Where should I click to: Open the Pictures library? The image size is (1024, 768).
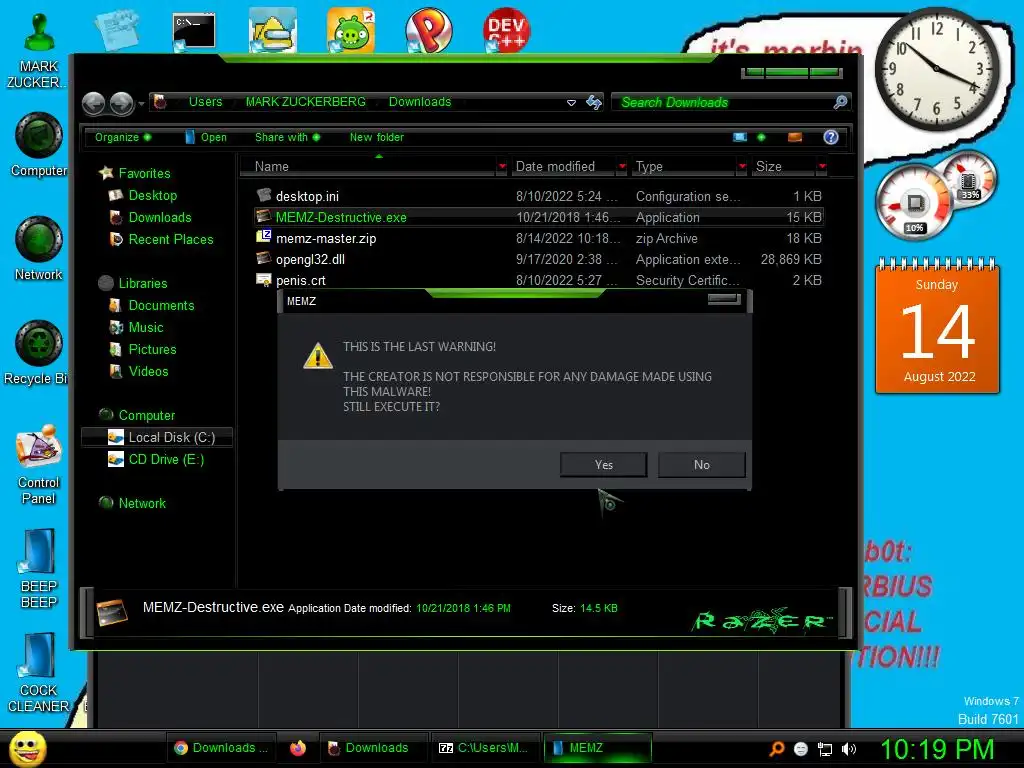point(143,349)
